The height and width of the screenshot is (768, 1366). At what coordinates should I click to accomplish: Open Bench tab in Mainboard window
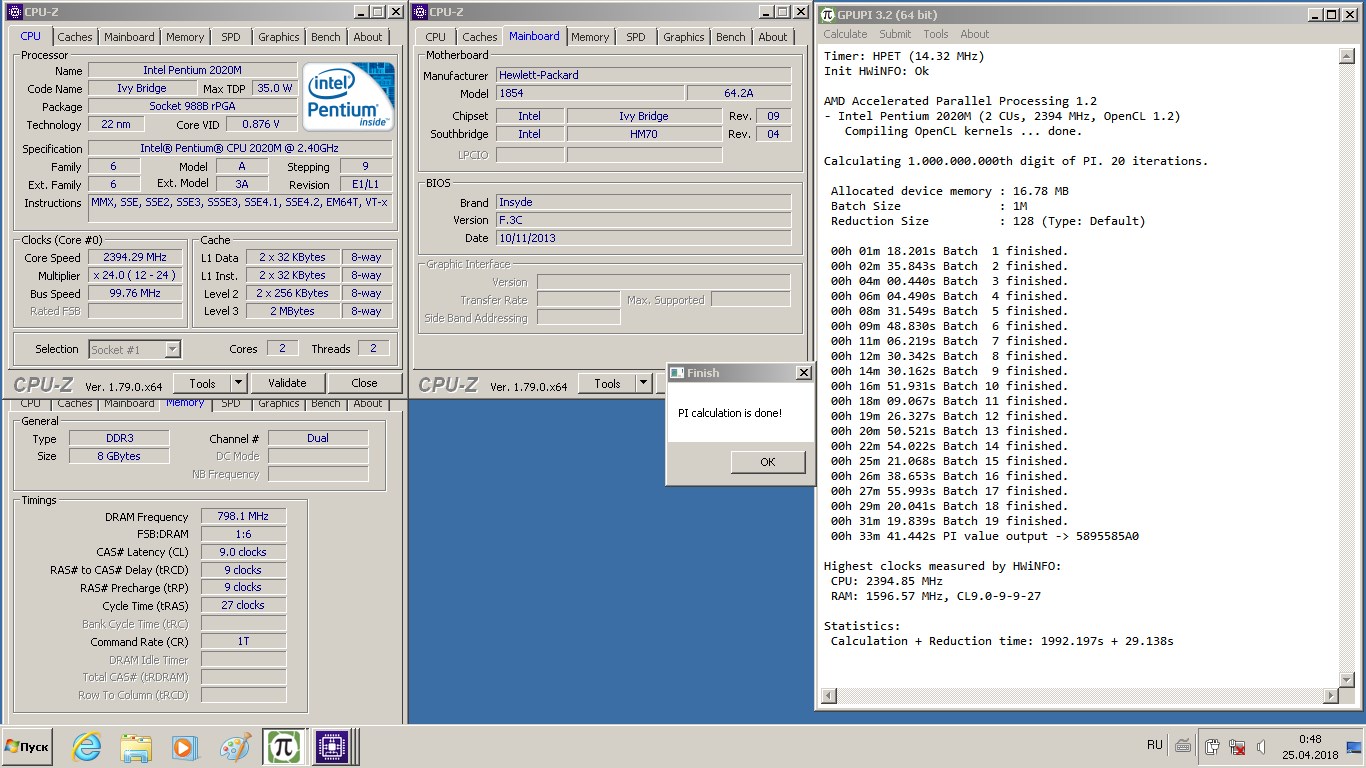731,37
